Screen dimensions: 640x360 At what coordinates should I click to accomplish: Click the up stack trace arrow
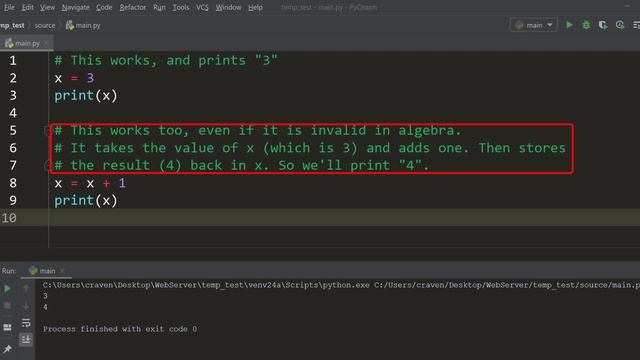click(26, 289)
